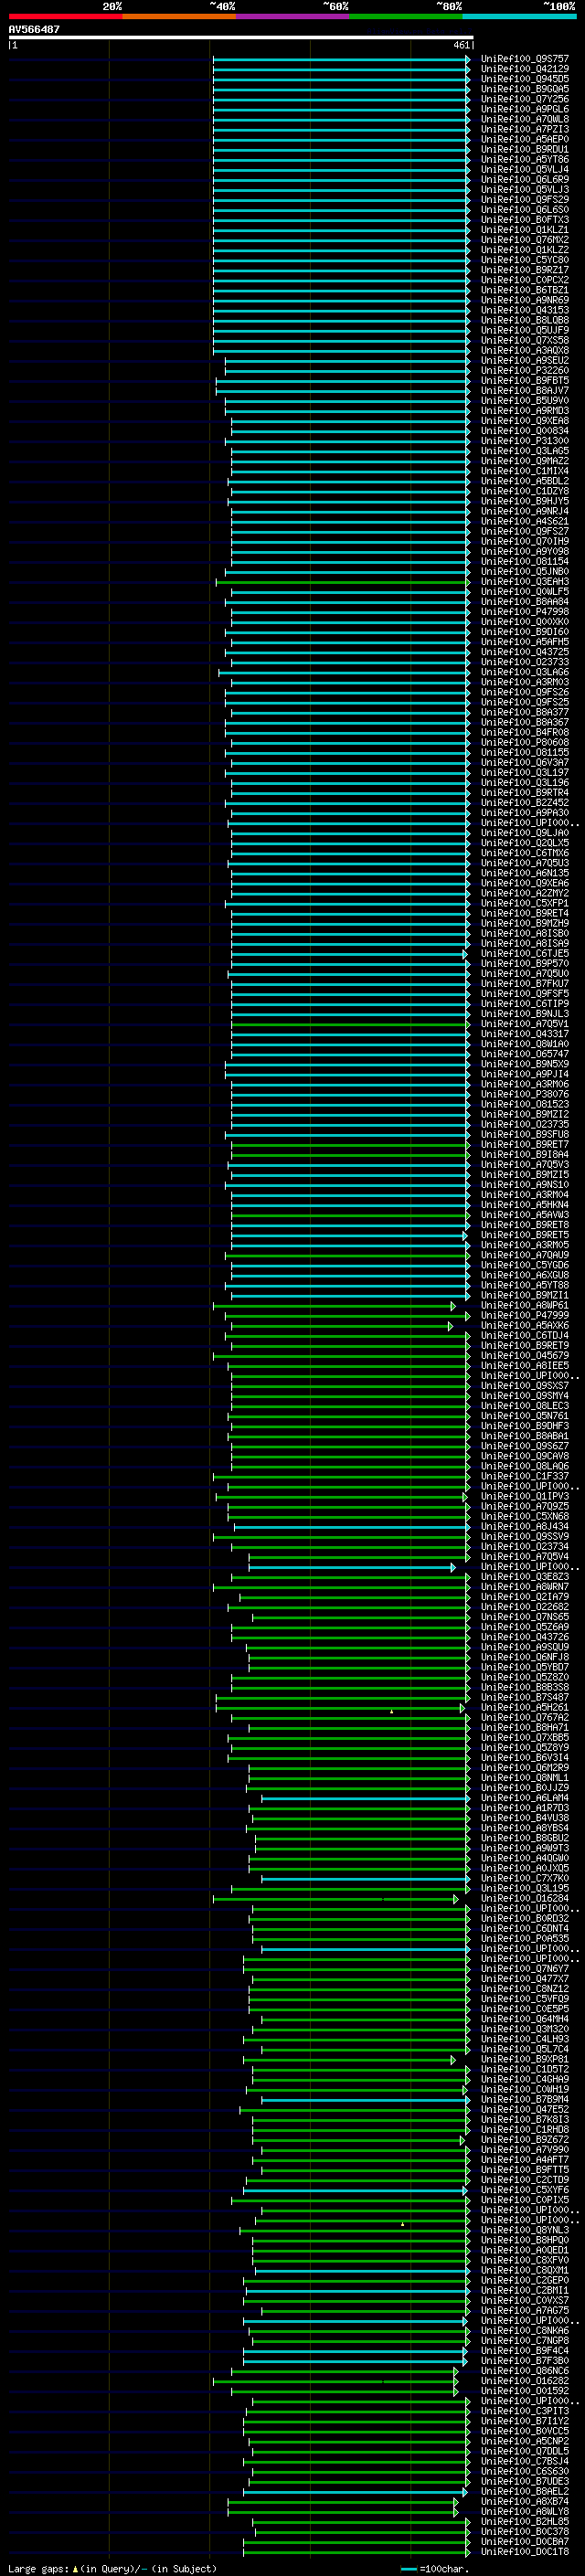Click the orange ~40% identity legend segment
The width and height of the screenshot is (585, 2576).
(x=179, y=16)
